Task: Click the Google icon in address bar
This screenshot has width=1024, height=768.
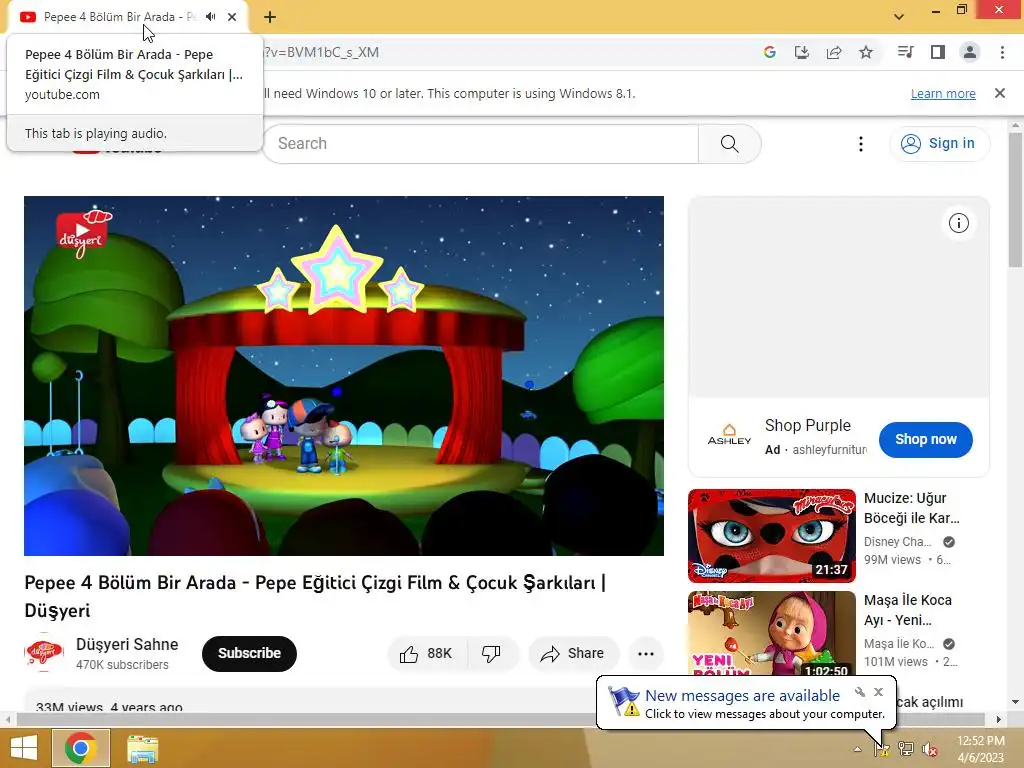Action: 770,52
